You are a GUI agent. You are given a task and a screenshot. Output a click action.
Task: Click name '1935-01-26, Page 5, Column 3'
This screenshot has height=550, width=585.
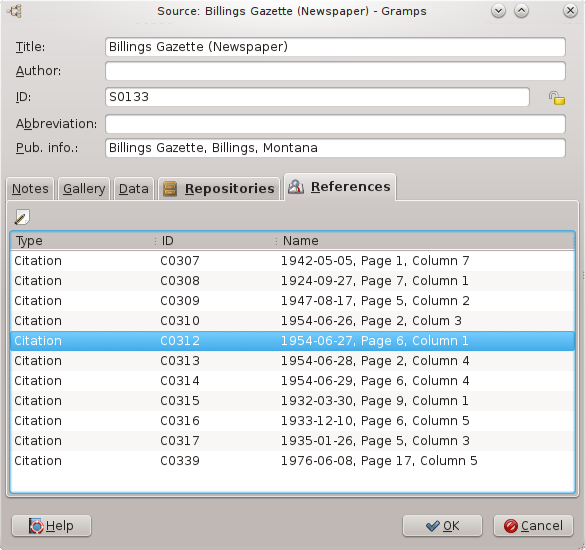pyautogui.click(x=375, y=441)
